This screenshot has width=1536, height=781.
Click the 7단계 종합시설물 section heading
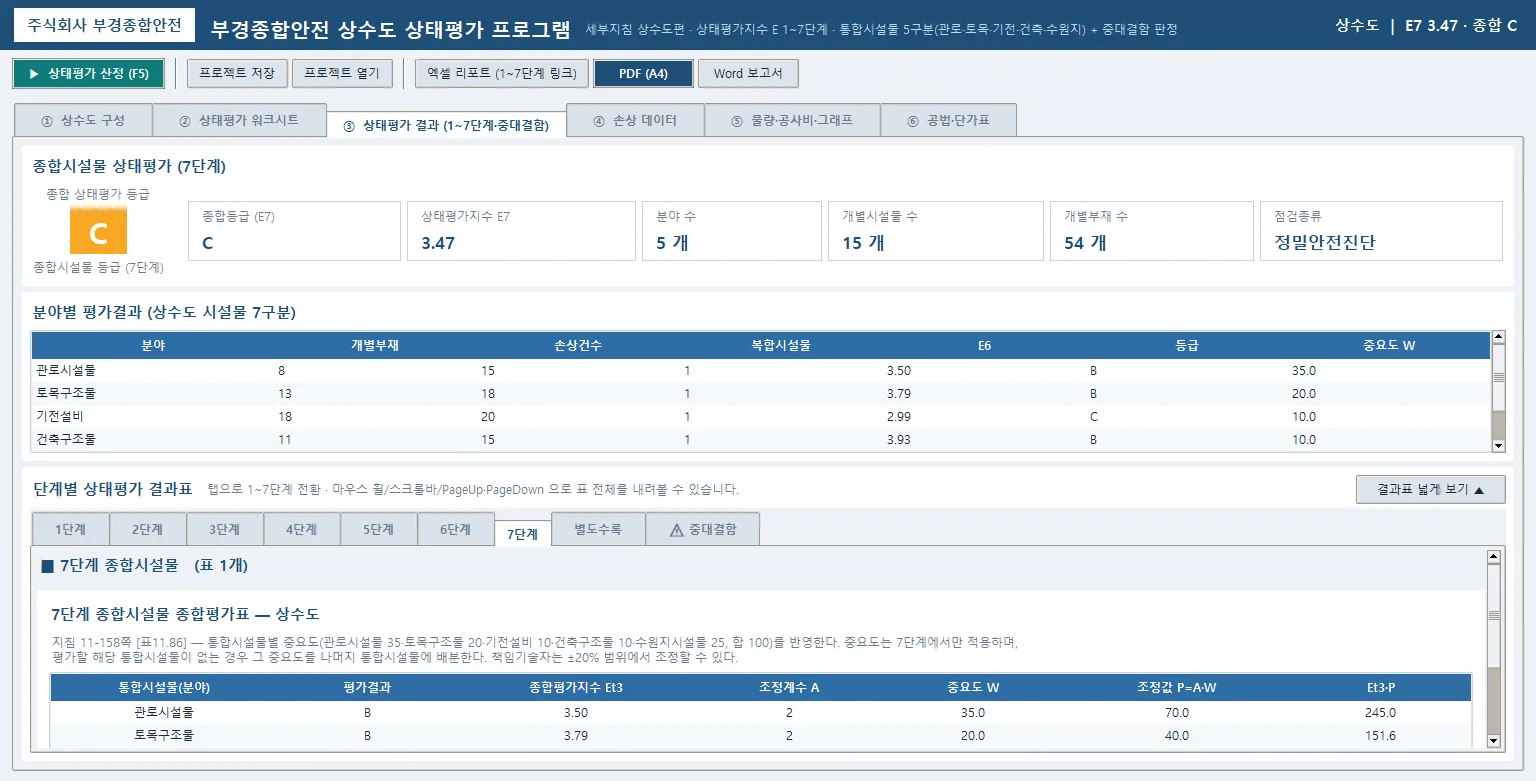tap(144, 566)
